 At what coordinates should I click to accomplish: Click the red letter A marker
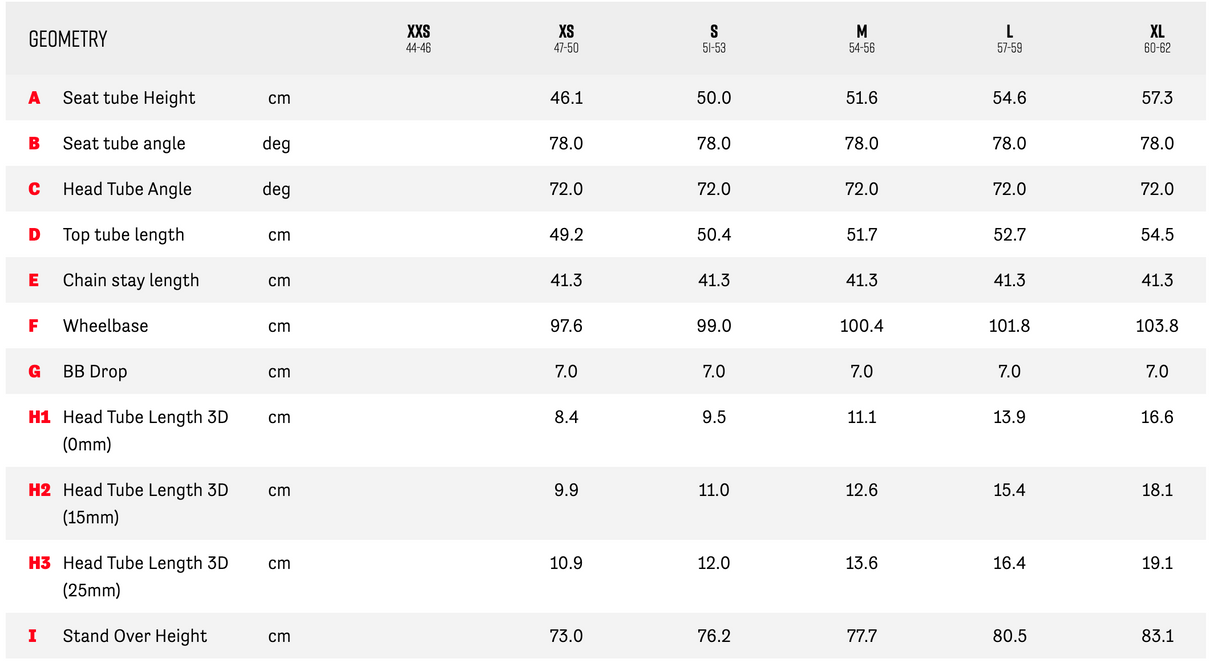coord(34,98)
